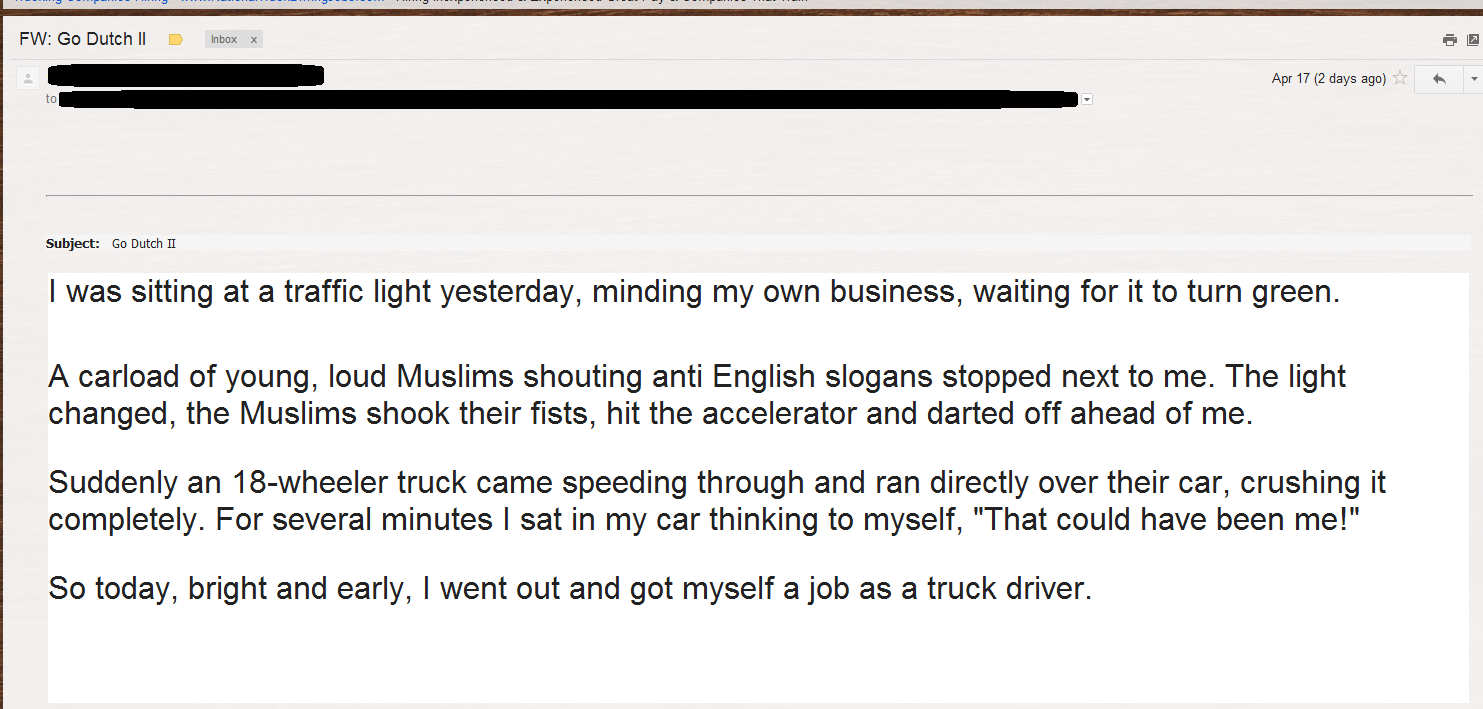Click the redacted recipients list

pos(568,99)
